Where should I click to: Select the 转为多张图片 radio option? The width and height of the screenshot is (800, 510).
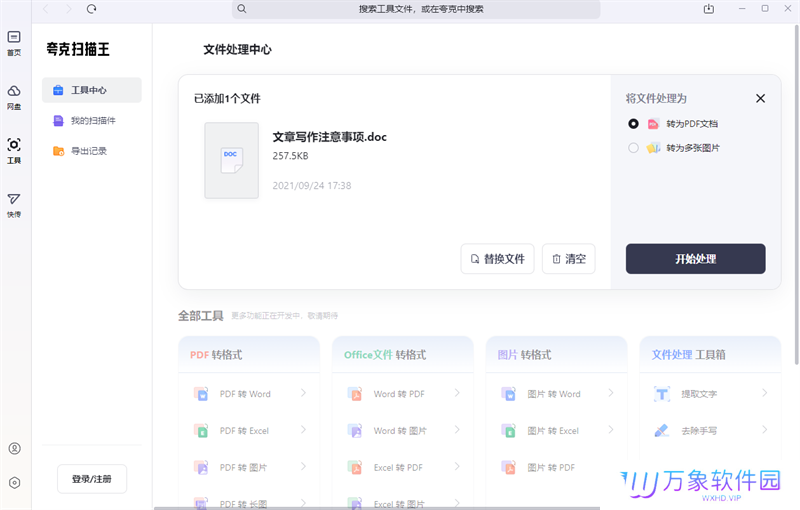(633, 148)
